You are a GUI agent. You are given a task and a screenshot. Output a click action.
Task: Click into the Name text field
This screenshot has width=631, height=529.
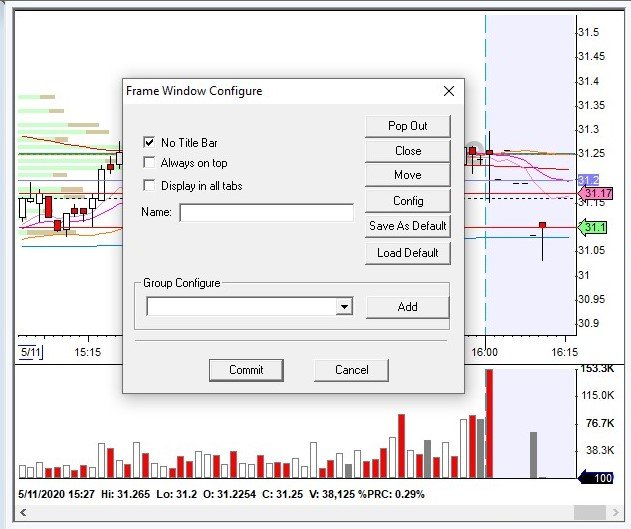coord(266,212)
